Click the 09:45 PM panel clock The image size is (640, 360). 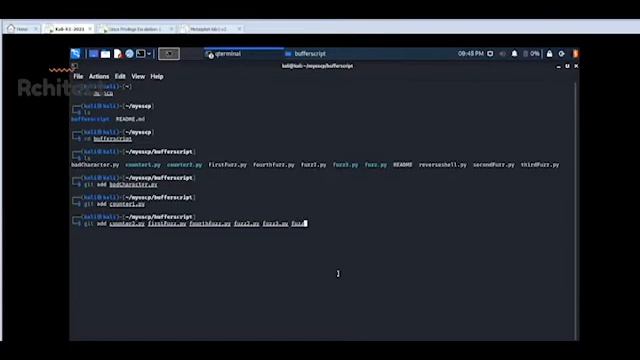tap(470, 54)
